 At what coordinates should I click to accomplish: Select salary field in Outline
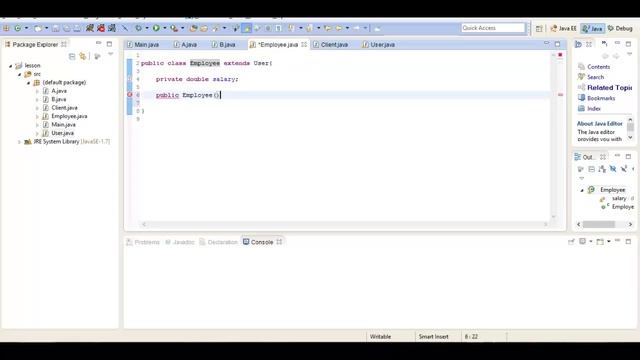pyautogui.click(x=619, y=198)
